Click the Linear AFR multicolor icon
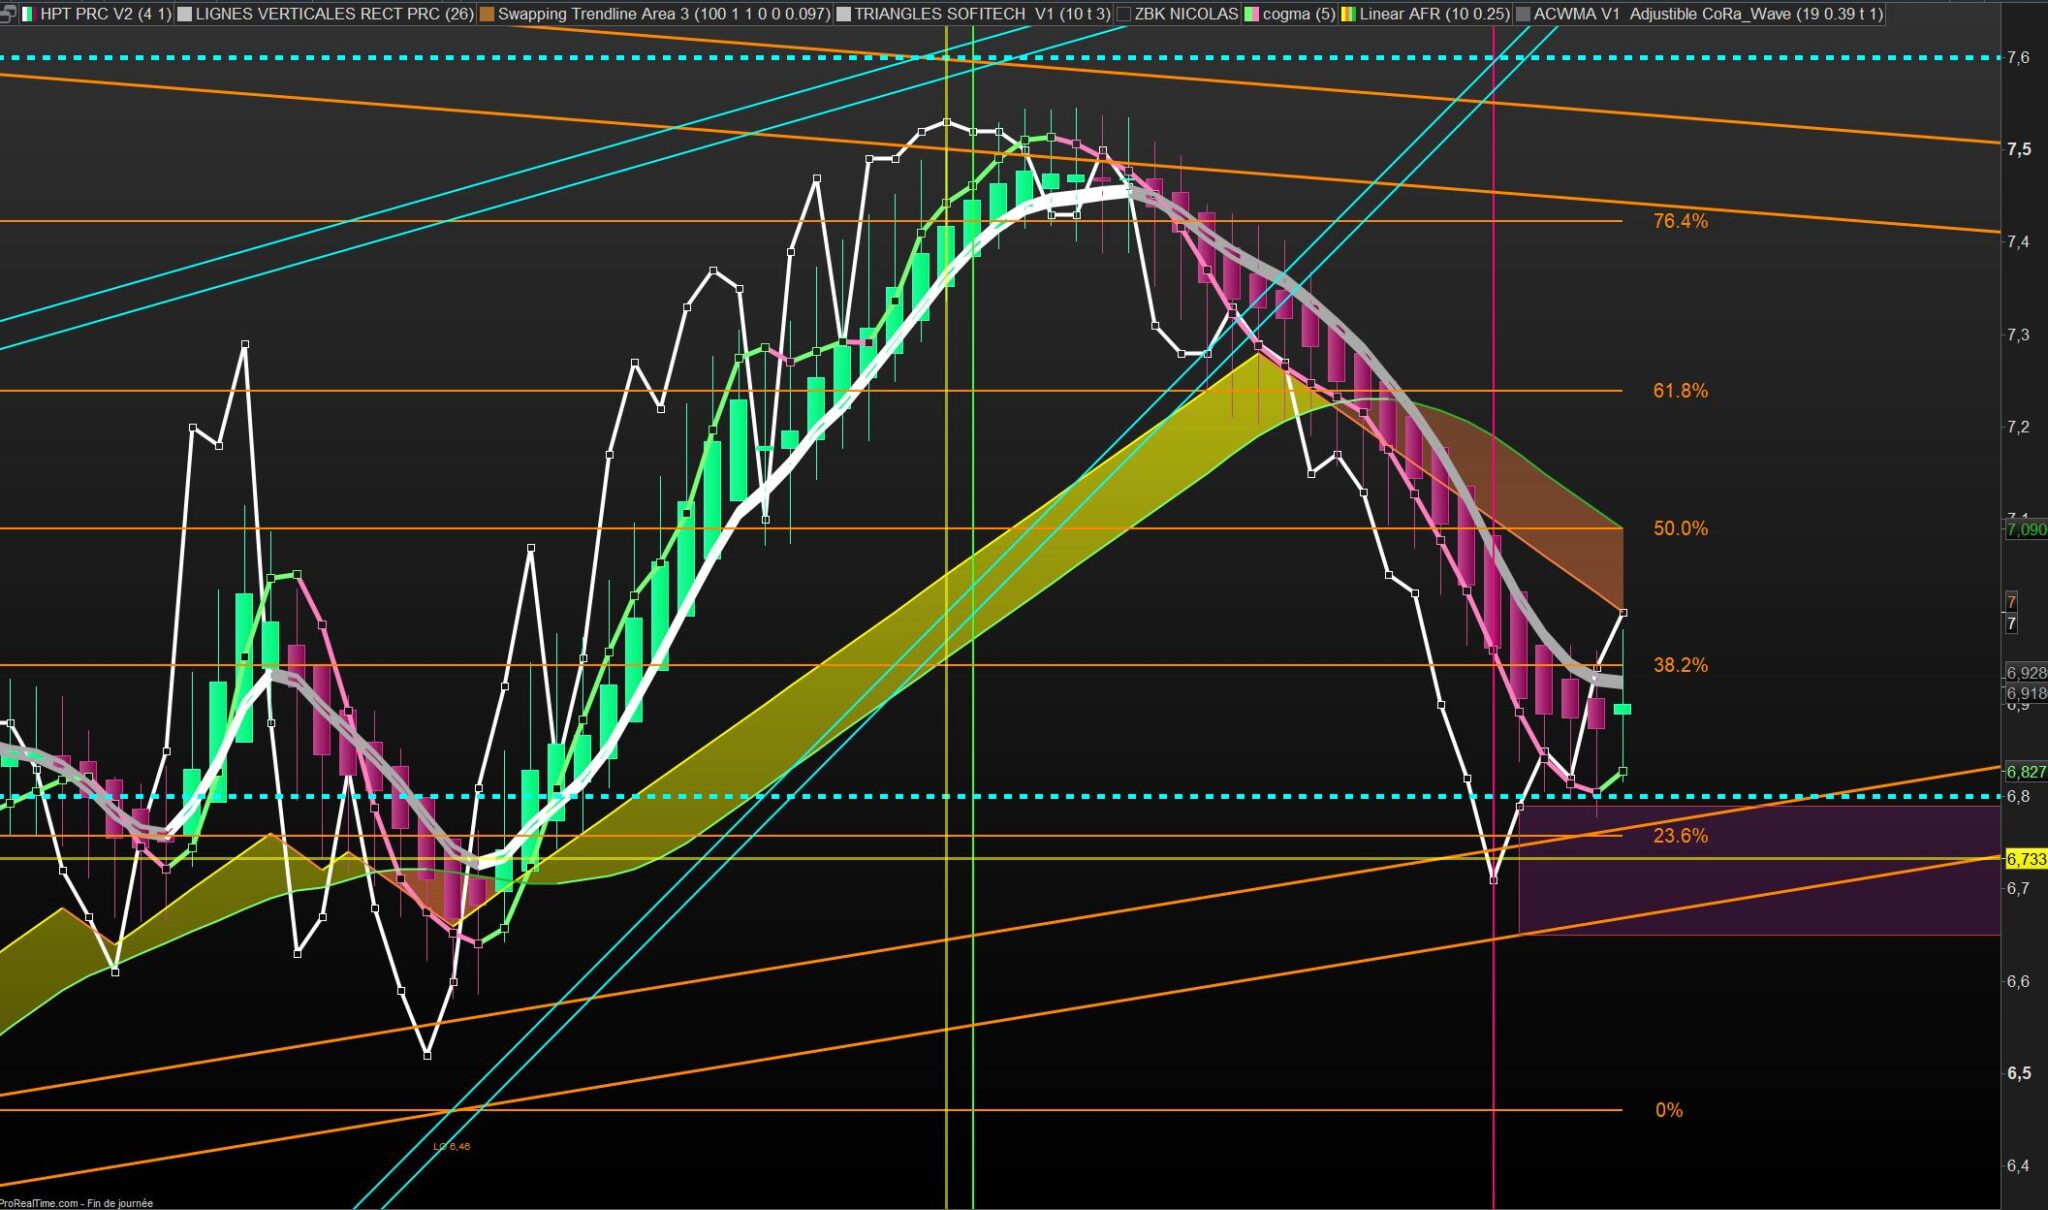Viewport: 2048px width, 1210px height. [1347, 14]
